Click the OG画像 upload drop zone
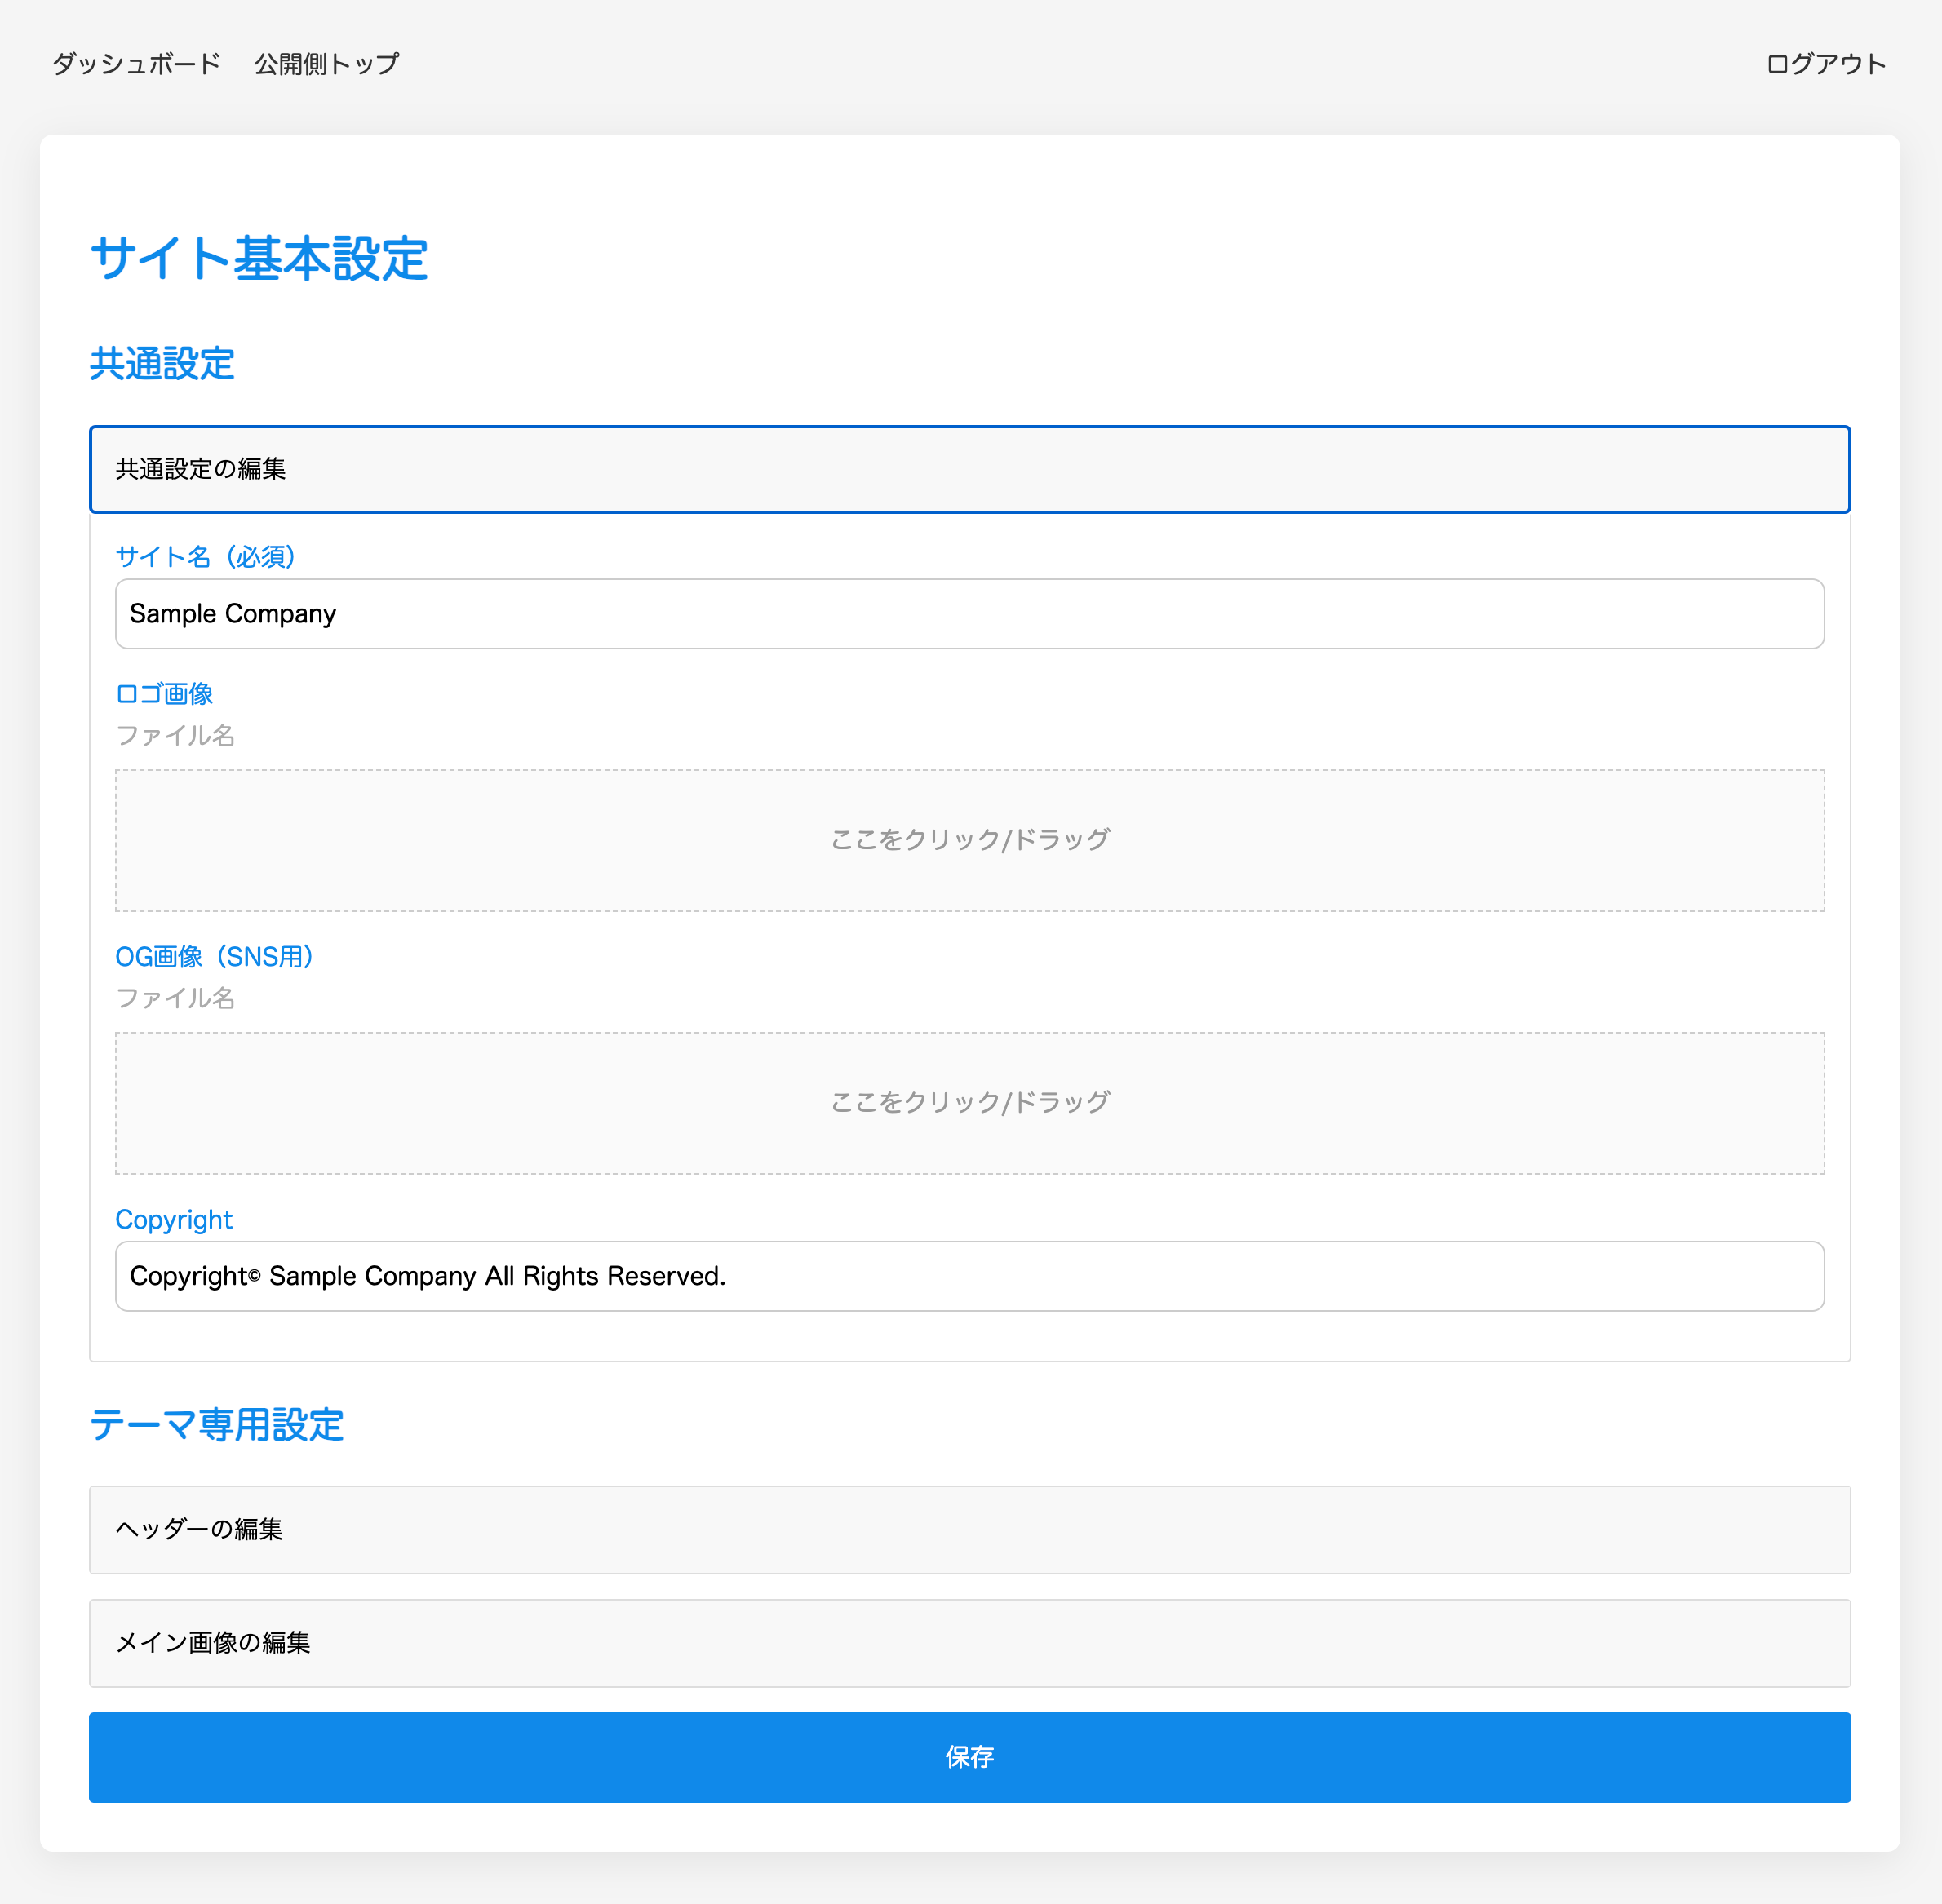 click(969, 1103)
